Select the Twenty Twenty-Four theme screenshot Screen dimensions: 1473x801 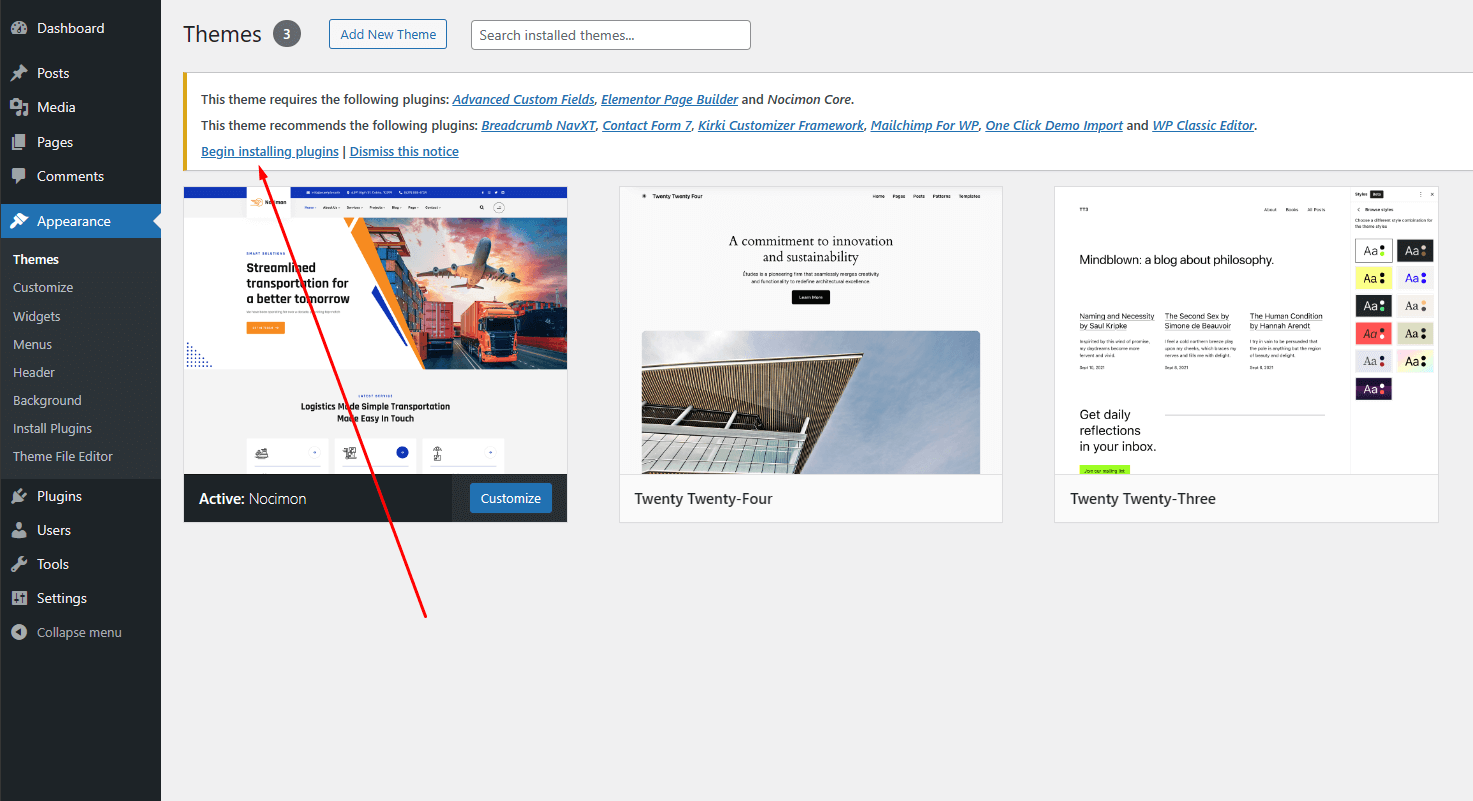click(x=811, y=330)
